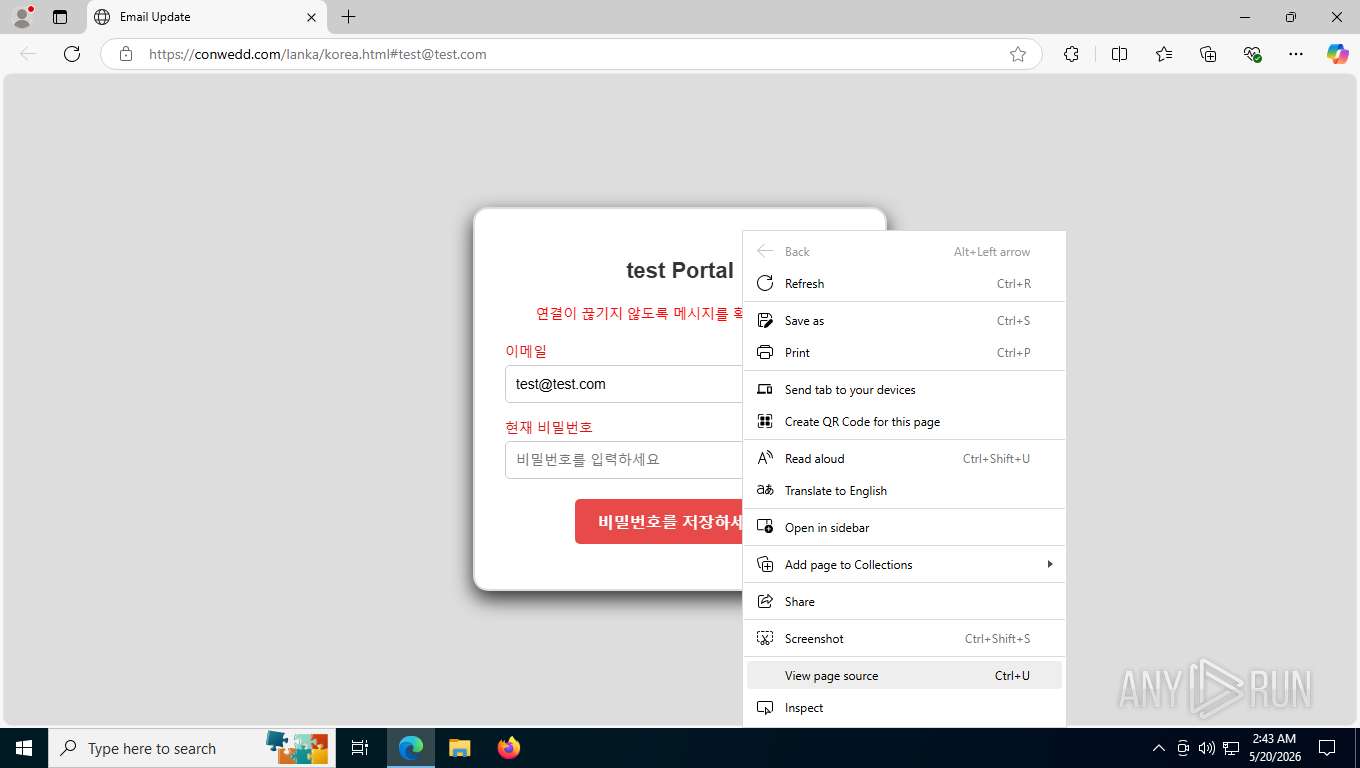Click the taskbar search box
Image resolution: width=1360 pixels, height=768 pixels.
click(x=192, y=748)
